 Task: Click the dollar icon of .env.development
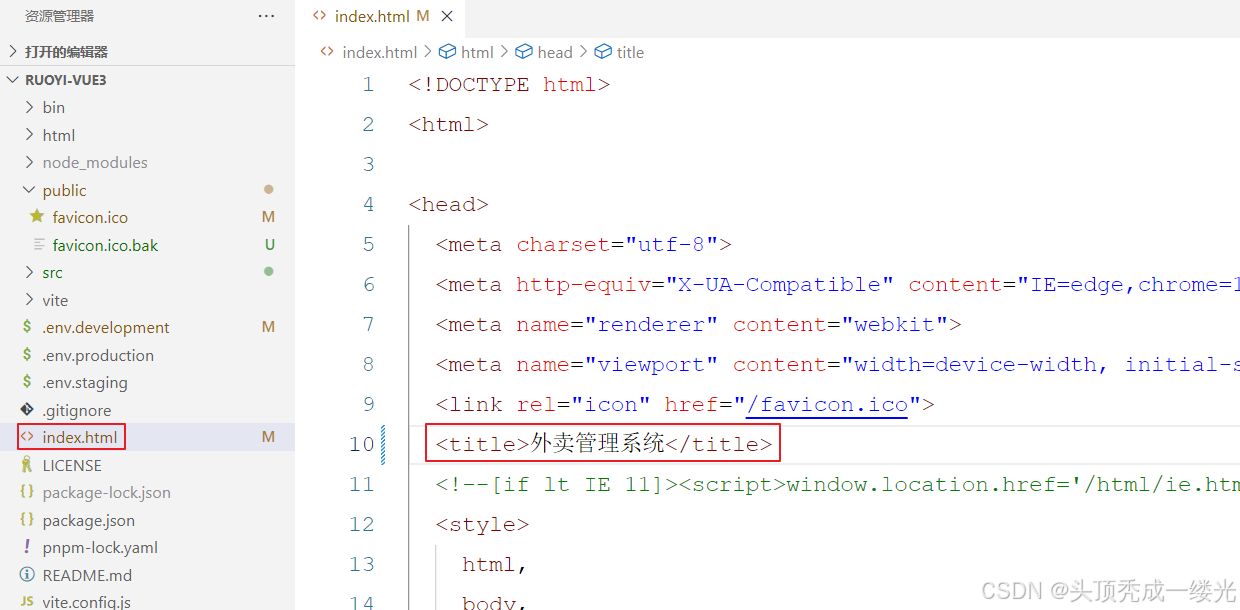pyautogui.click(x=27, y=327)
